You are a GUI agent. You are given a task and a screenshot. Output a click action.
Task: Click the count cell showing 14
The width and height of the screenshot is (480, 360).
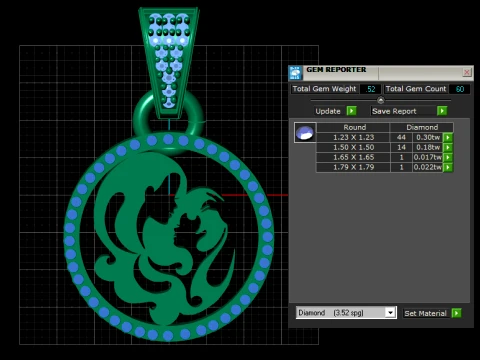pos(401,147)
